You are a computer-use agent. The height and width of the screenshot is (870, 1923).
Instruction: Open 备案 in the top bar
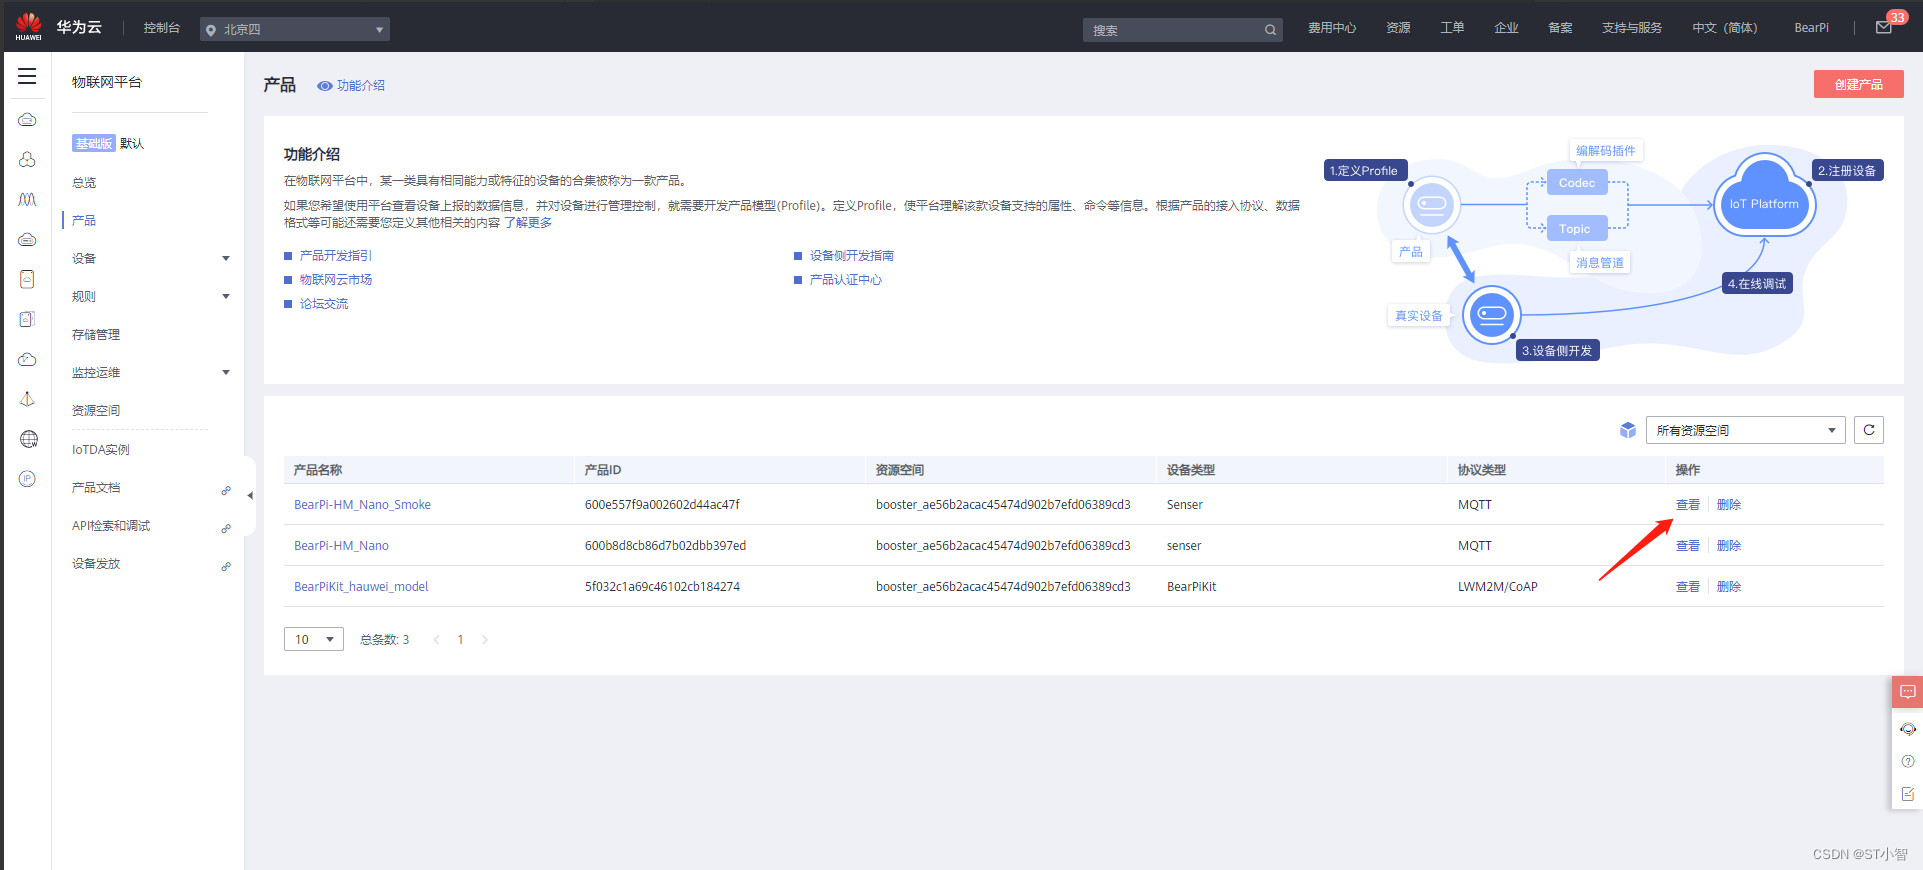1560,28
